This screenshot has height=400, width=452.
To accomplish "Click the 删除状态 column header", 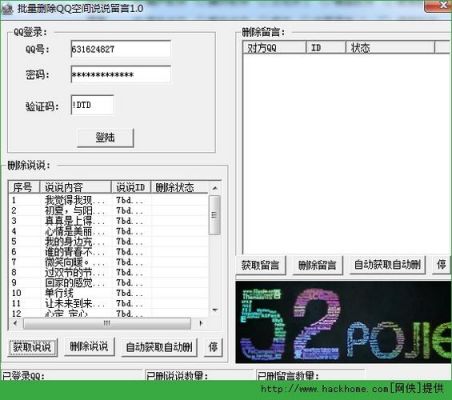I will 180,187.
